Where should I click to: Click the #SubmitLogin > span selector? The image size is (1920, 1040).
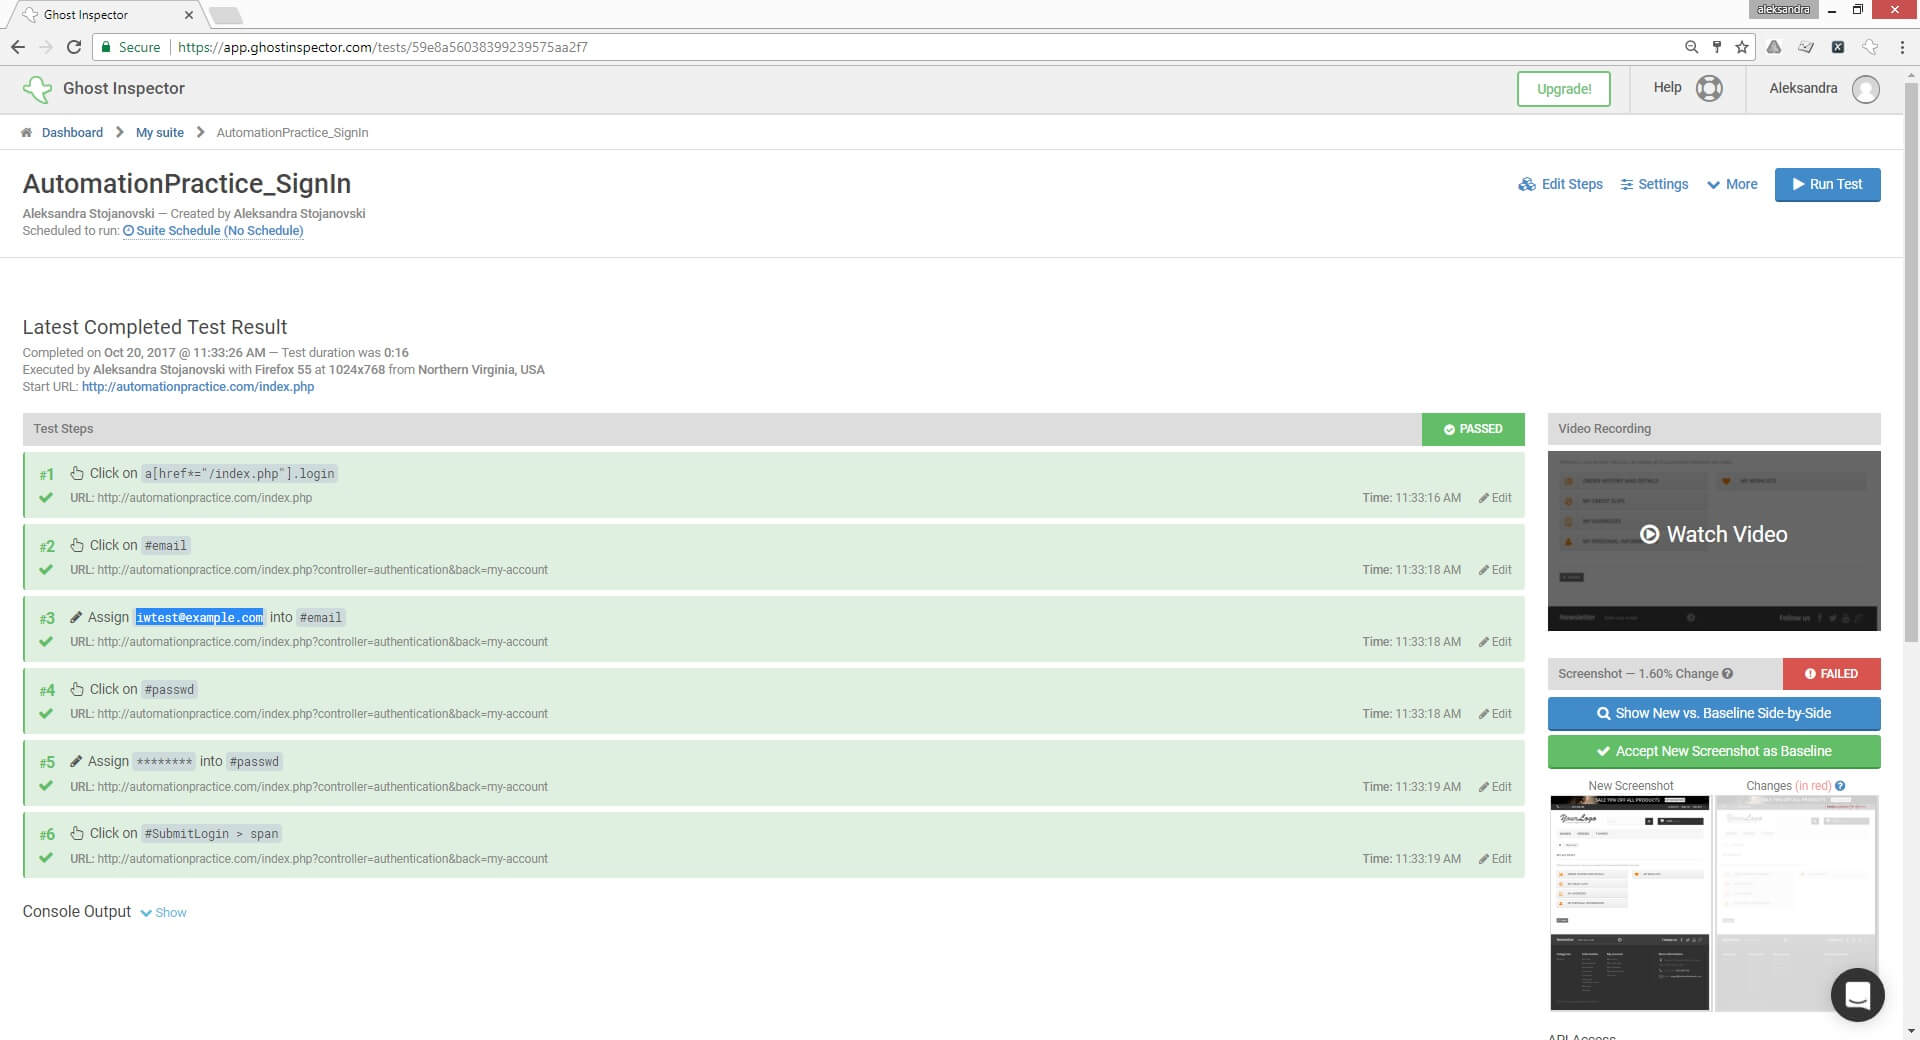point(212,833)
